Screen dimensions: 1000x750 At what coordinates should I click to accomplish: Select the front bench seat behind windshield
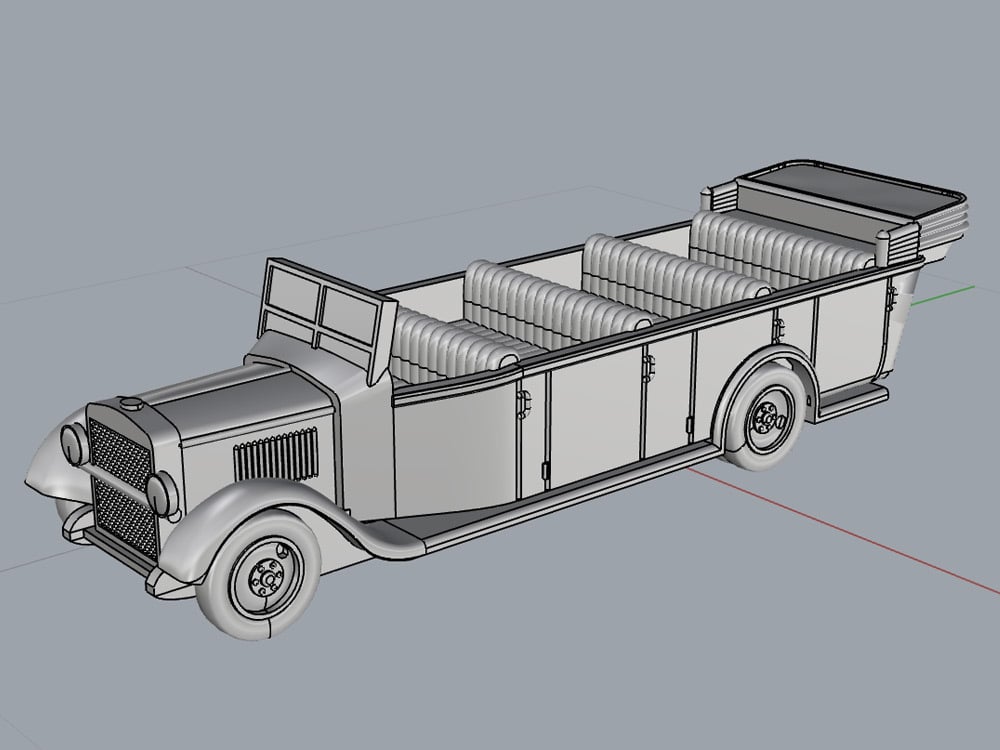click(449, 348)
